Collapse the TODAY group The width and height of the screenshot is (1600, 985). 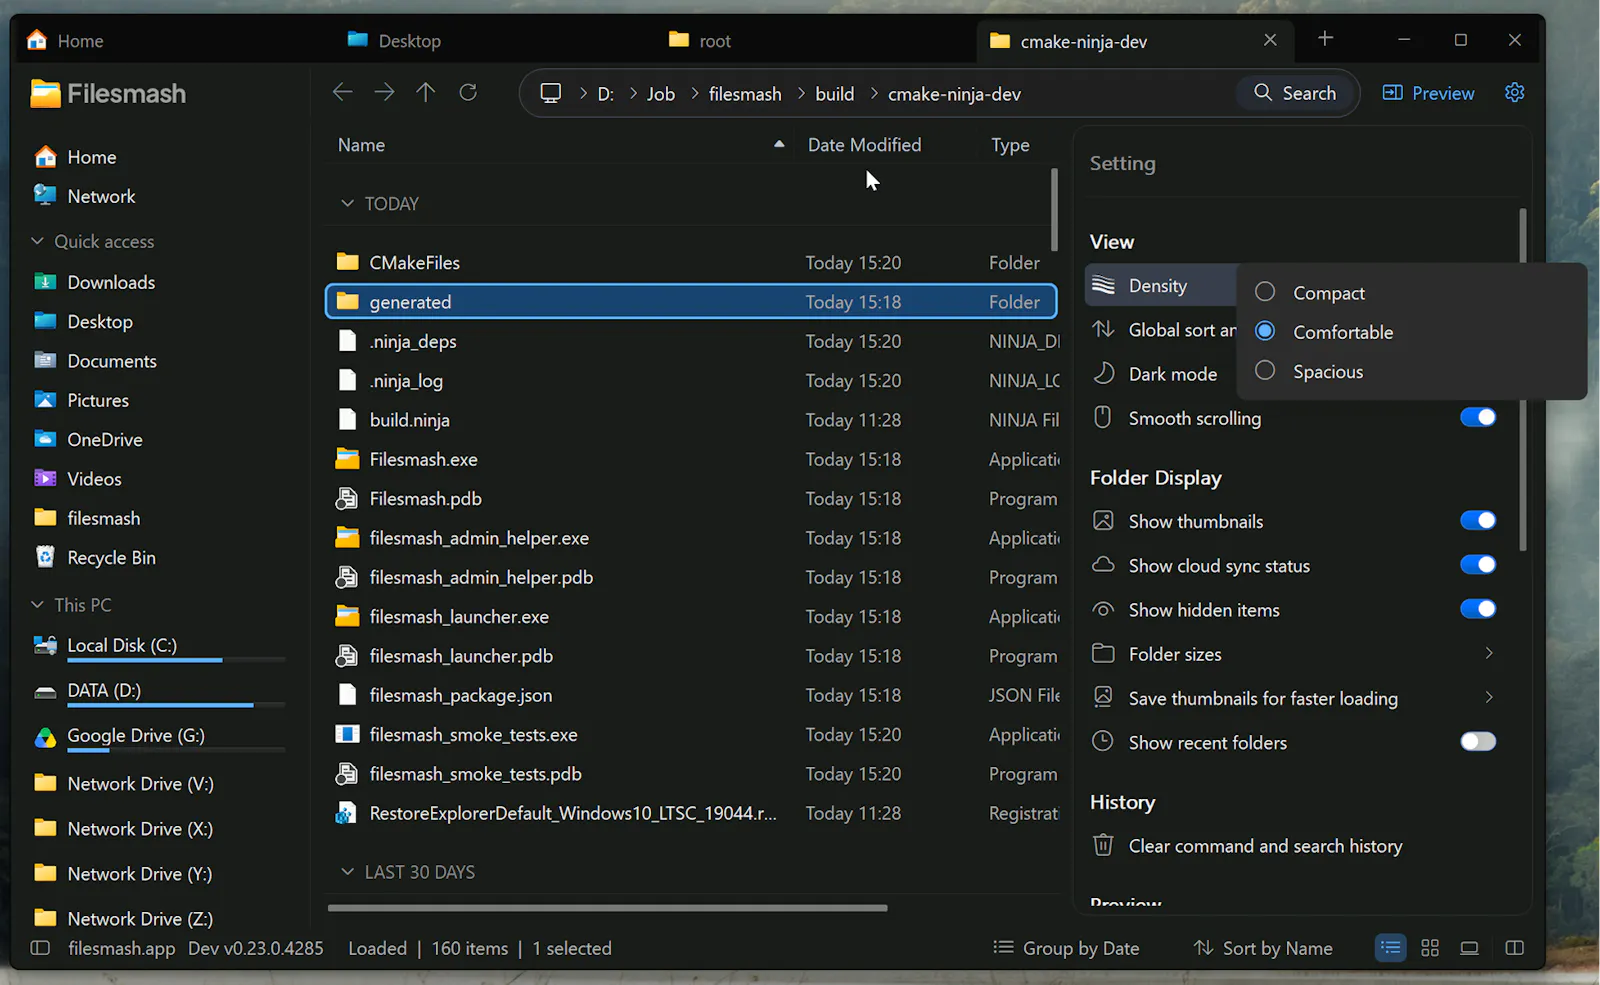[x=347, y=203]
